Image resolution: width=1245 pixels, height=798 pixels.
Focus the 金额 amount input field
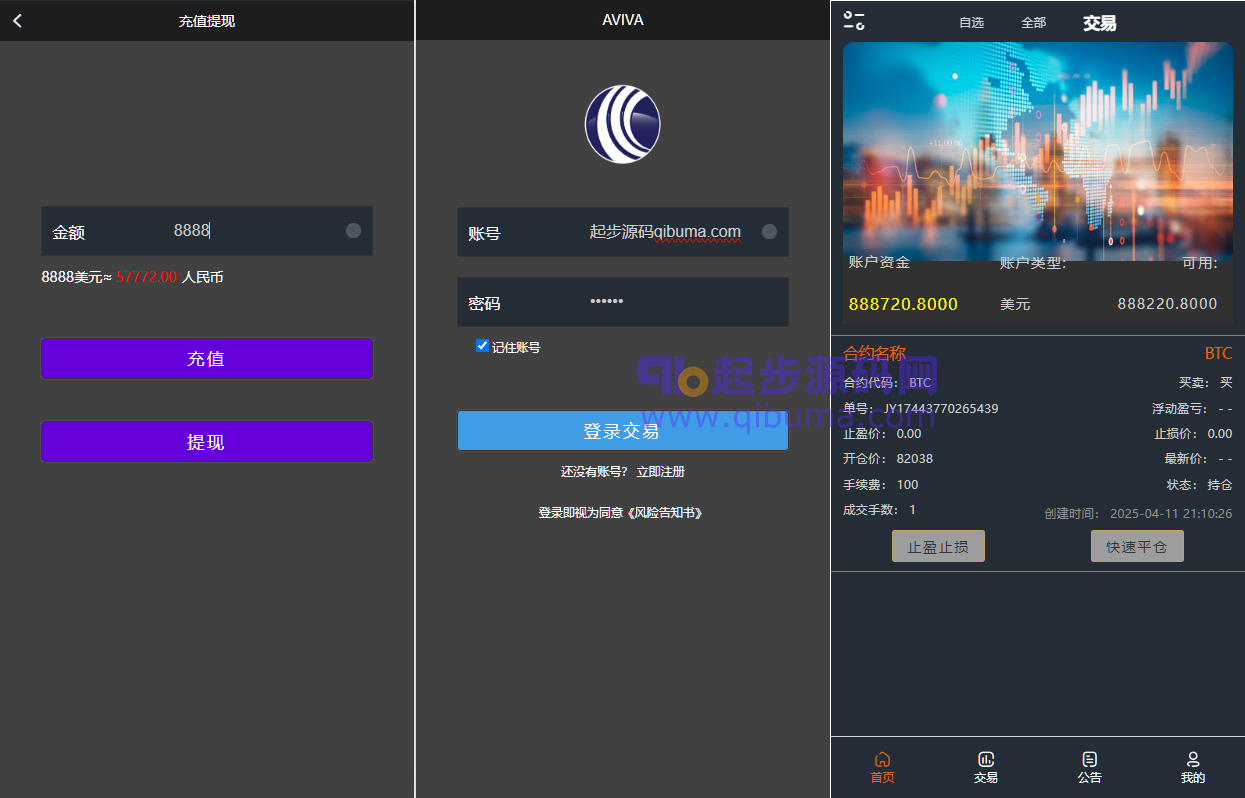pyautogui.click(x=206, y=231)
